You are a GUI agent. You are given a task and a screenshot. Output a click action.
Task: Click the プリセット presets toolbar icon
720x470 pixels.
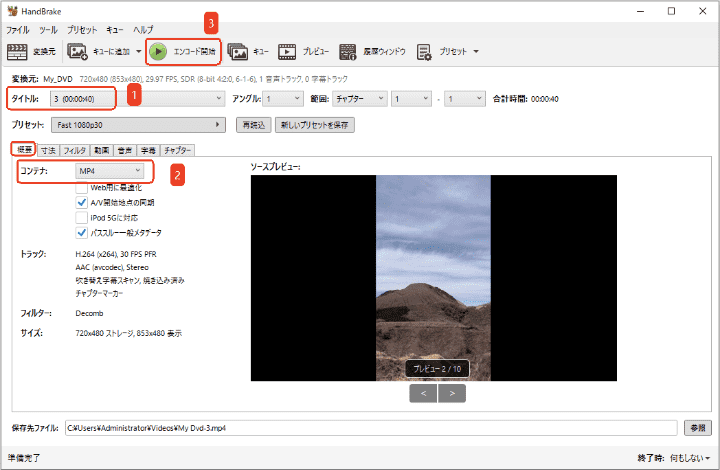point(424,51)
